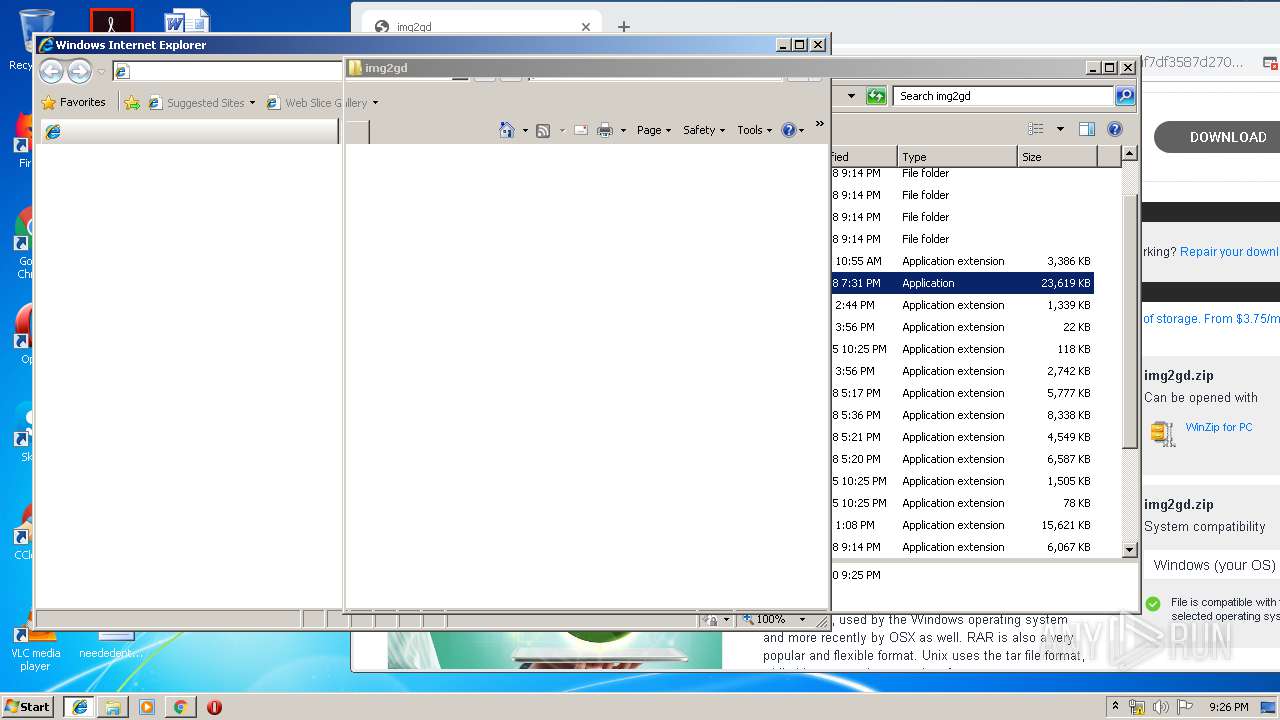Refresh the img2gd folder view
The height and width of the screenshot is (720, 1280).
876,96
